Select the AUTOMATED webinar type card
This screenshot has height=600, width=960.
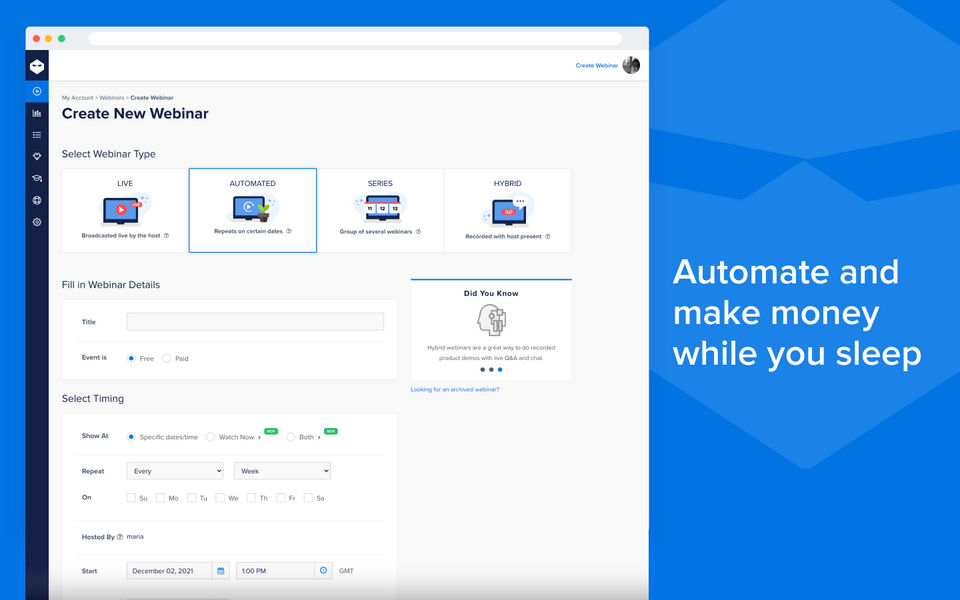[253, 210]
